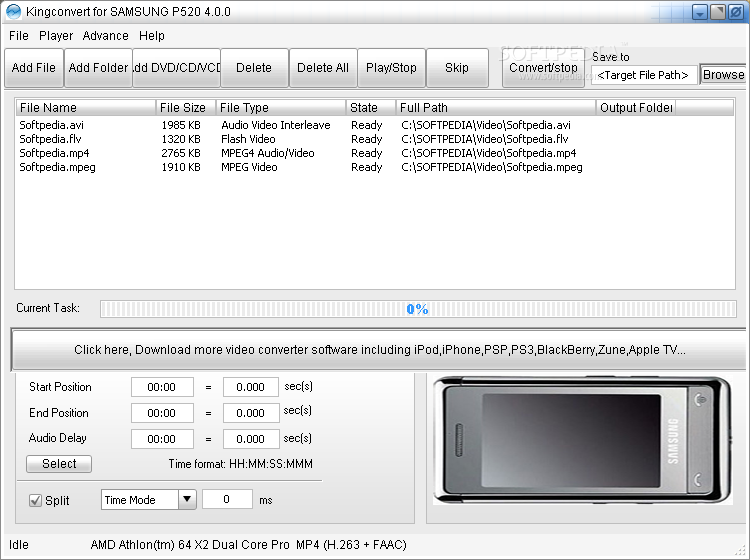Image resolution: width=750 pixels, height=560 pixels.
Task: Click the End Position seconds field
Action: click(x=251, y=413)
